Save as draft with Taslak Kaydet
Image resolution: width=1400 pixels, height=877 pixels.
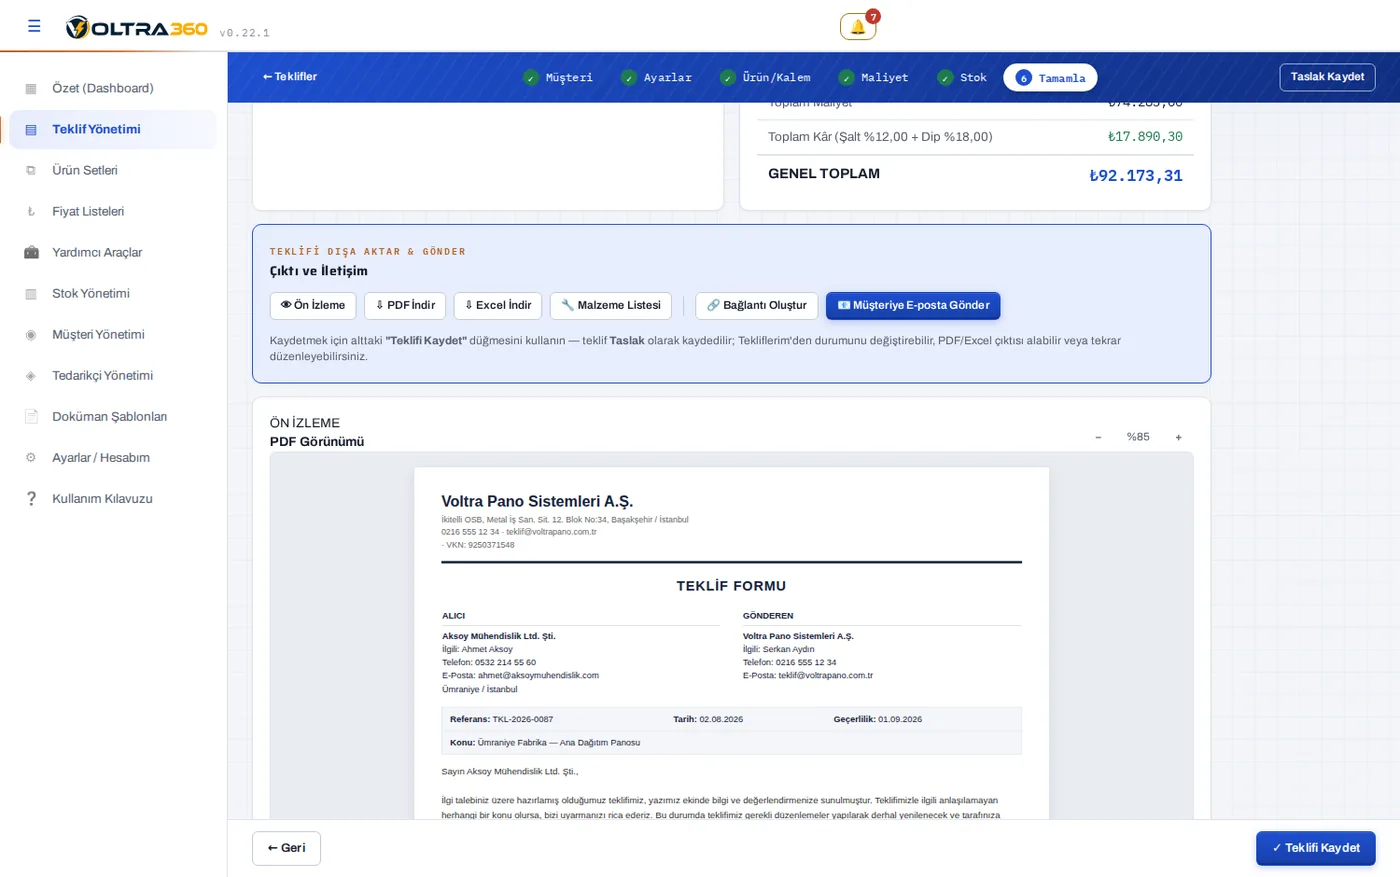coord(1327,77)
